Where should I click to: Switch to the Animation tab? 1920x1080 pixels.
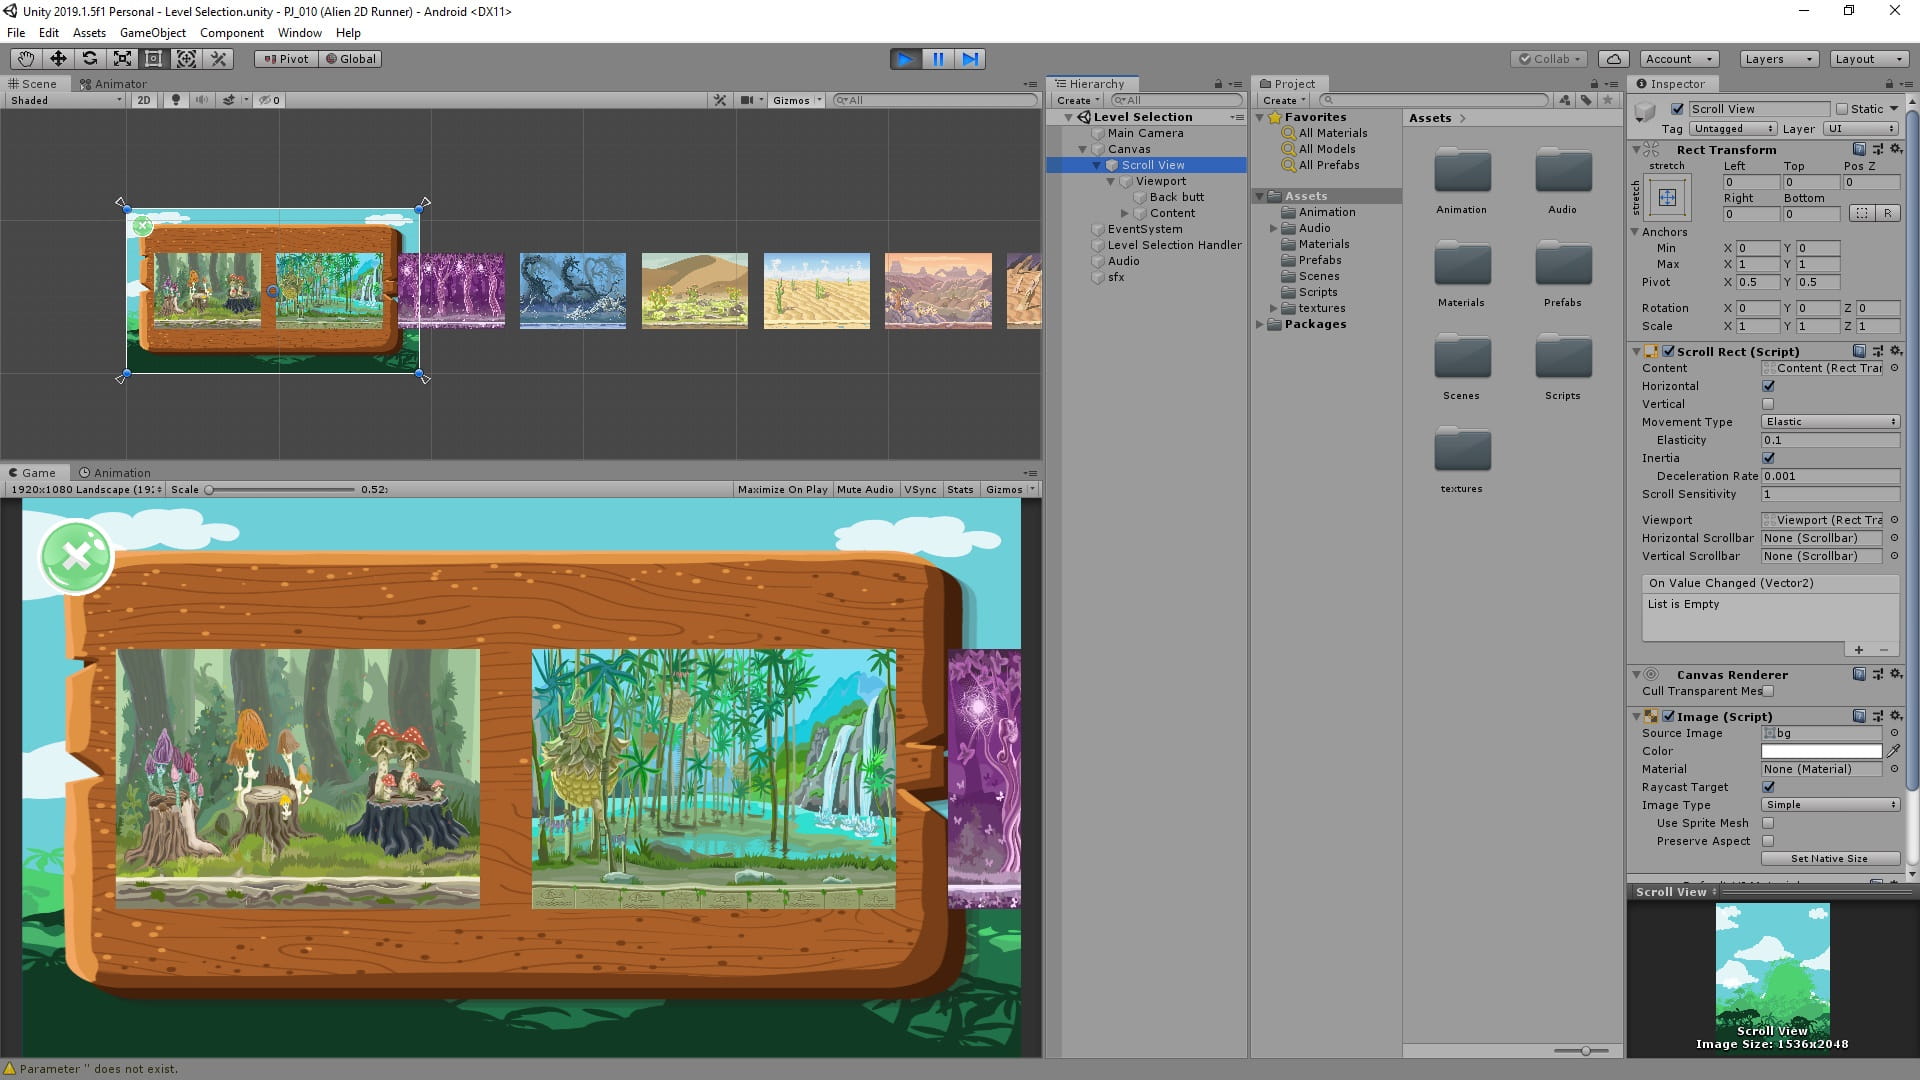pyautogui.click(x=115, y=473)
